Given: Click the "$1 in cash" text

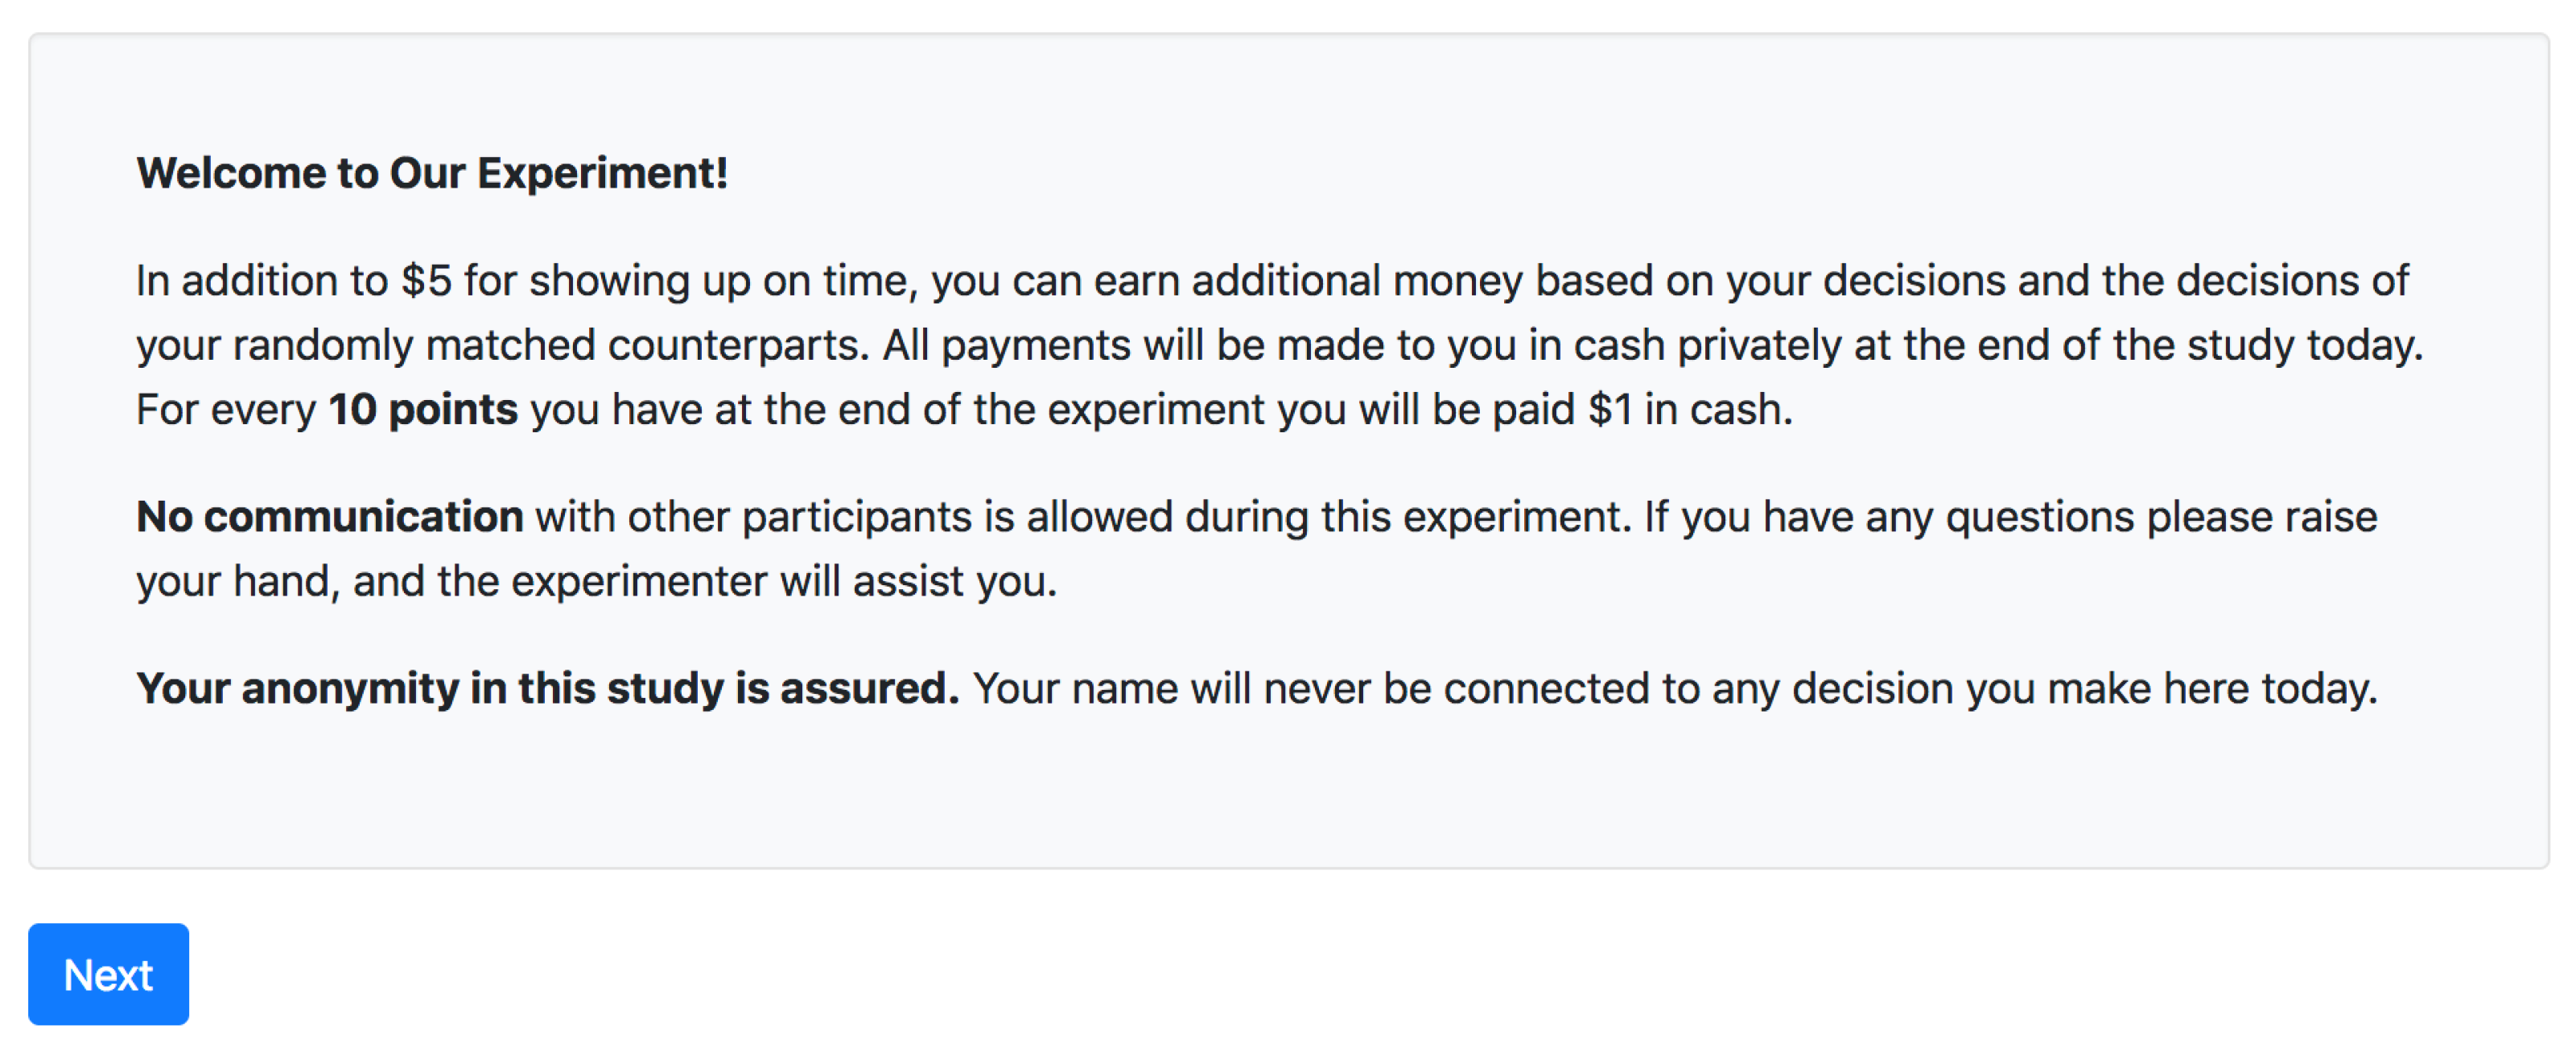Looking at the screenshot, I should click(1688, 409).
